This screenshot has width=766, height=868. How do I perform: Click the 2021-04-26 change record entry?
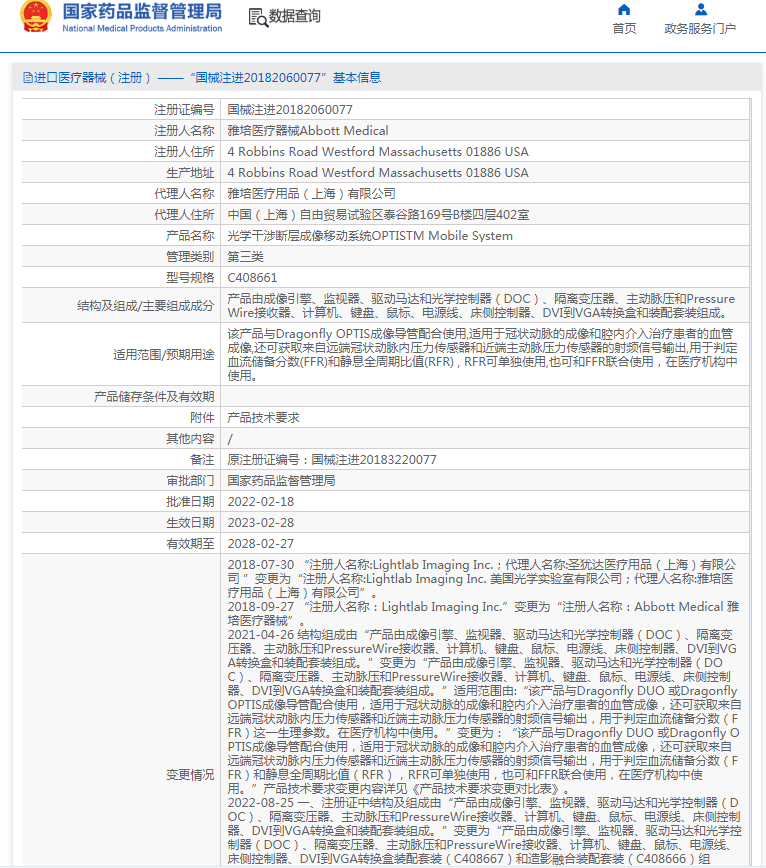[x=484, y=711]
